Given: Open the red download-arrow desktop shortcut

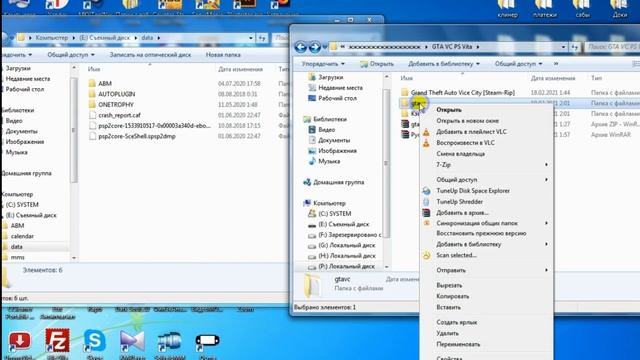Looking at the screenshot, I should [x=19, y=341].
